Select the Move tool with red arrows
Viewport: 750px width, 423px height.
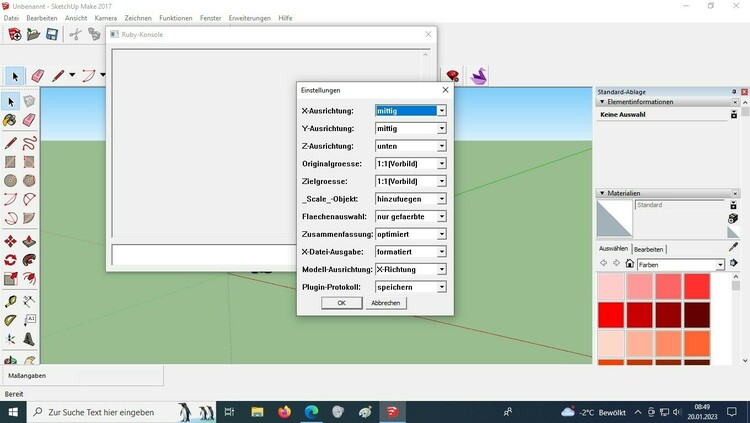click(x=10, y=241)
